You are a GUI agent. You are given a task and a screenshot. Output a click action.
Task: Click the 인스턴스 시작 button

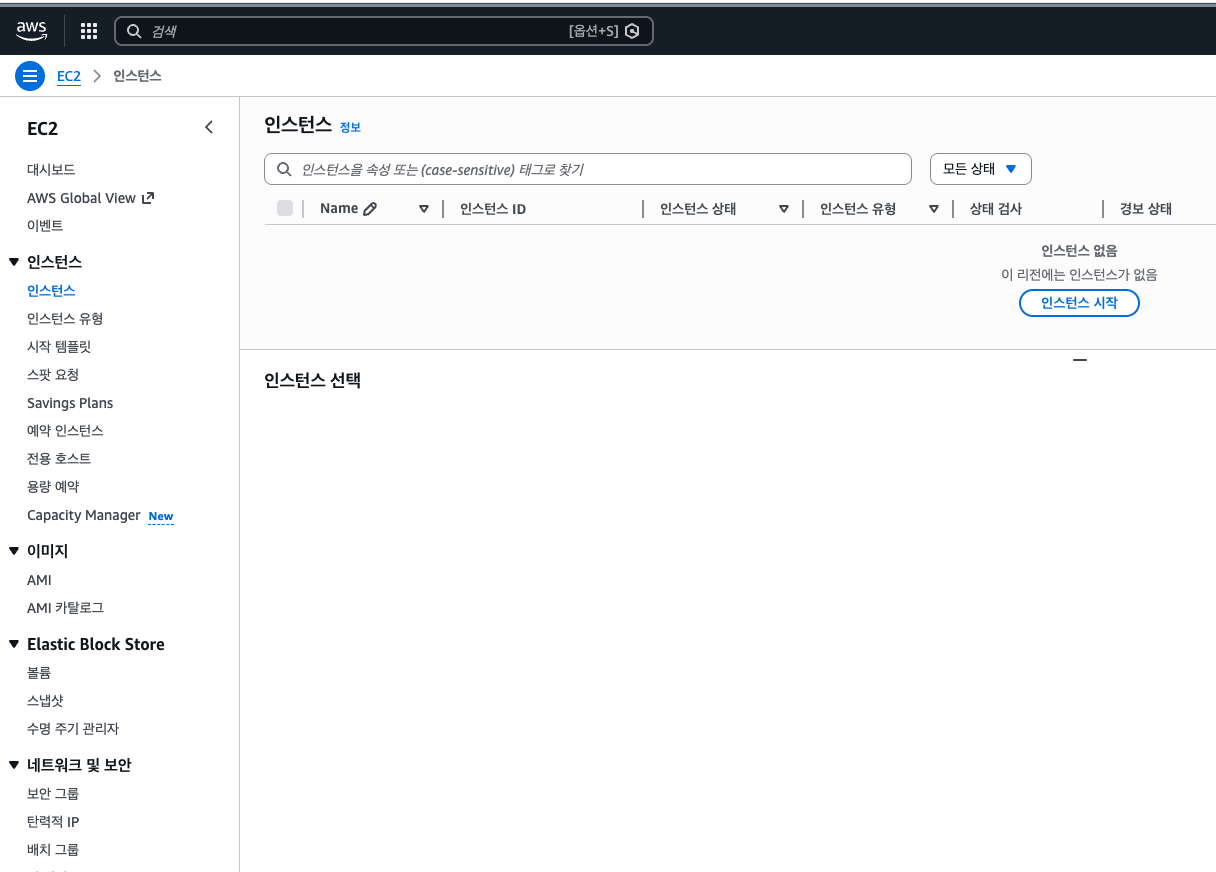[x=1079, y=303]
